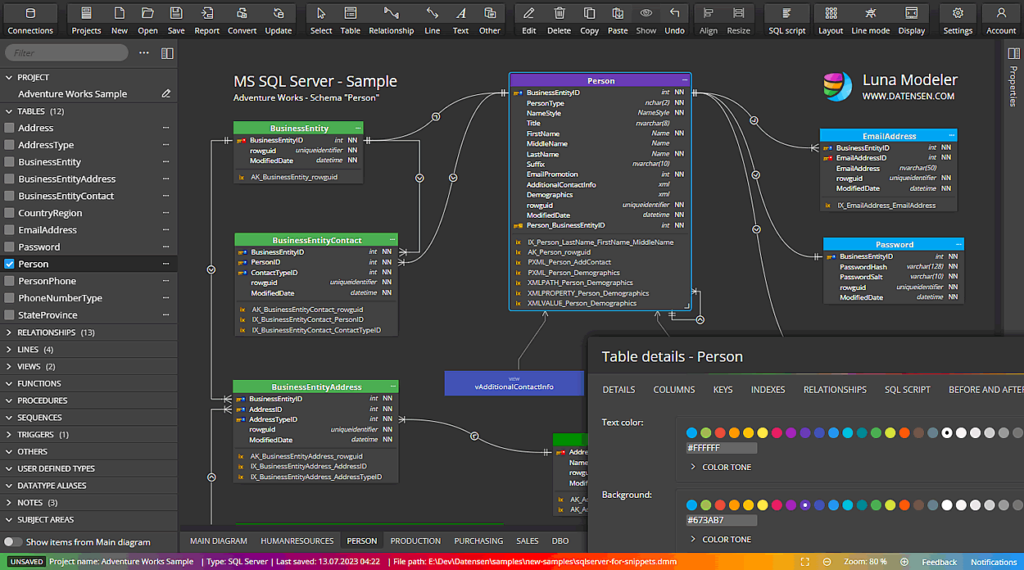Toggle Show items from Main diagram
This screenshot has height=570, width=1024.
tap(12, 542)
